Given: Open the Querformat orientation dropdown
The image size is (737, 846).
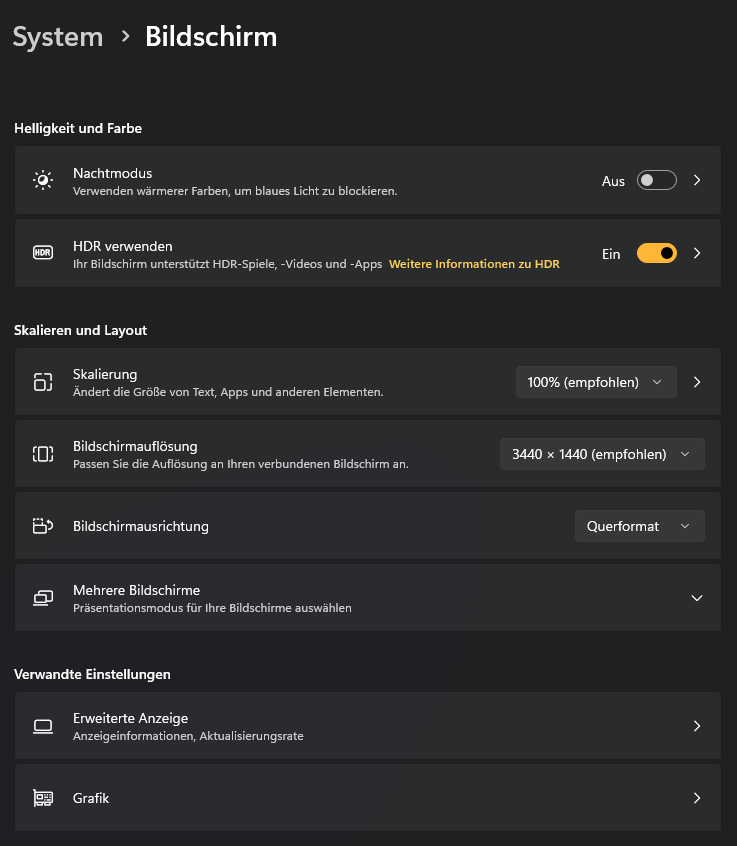Looking at the screenshot, I should point(639,526).
